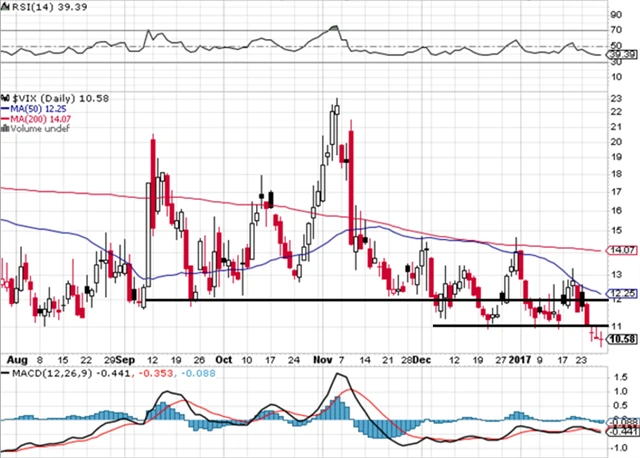Select the 14.07 red price tag
The image size is (640, 458).
click(622, 250)
